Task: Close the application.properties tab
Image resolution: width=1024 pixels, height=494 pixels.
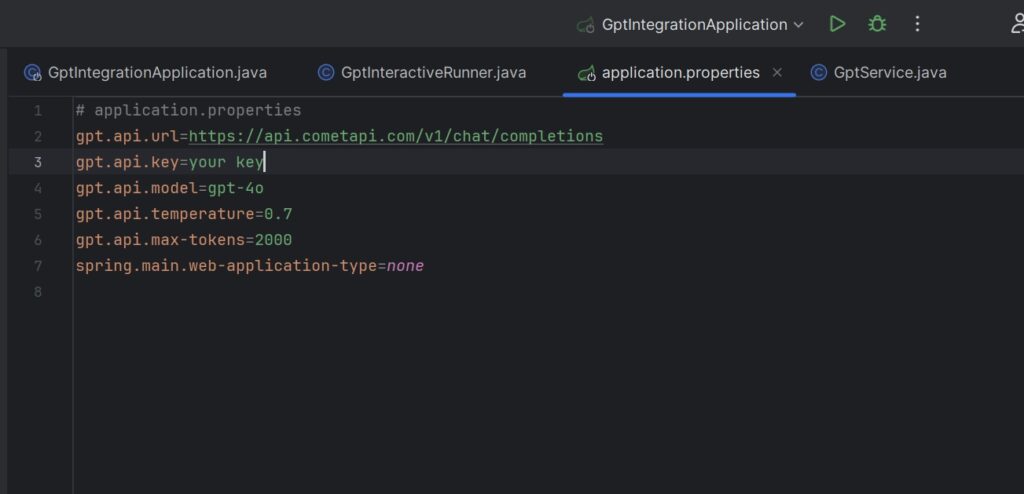Action: click(777, 72)
